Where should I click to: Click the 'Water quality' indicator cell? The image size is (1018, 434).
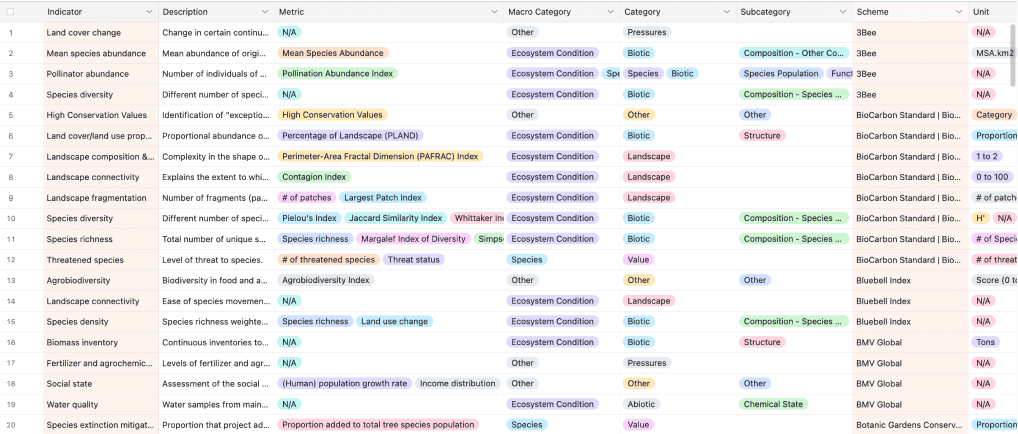(101, 404)
